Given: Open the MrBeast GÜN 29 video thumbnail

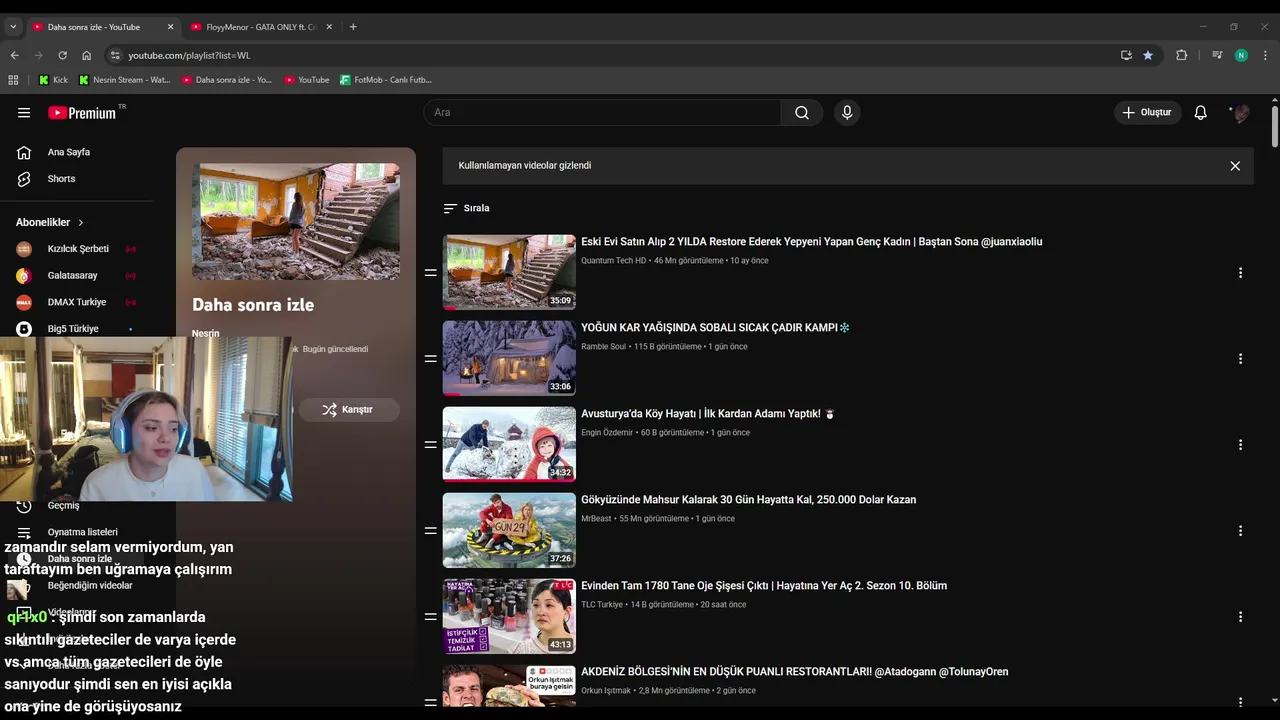Looking at the screenshot, I should coord(509,530).
